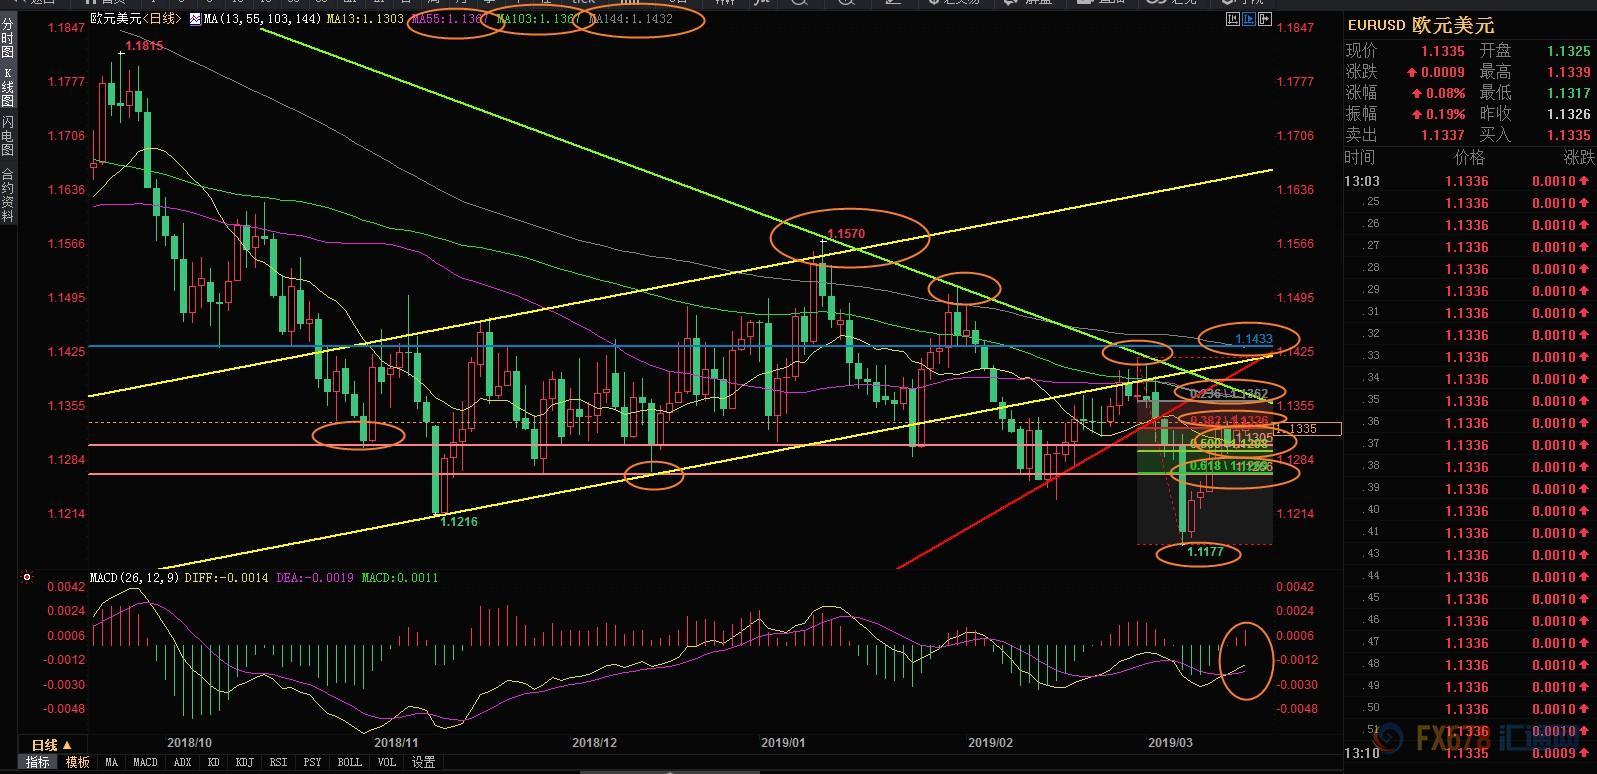This screenshot has height=774, width=1597.
Task: Open the 日线 period selector
Action: click(x=51, y=745)
